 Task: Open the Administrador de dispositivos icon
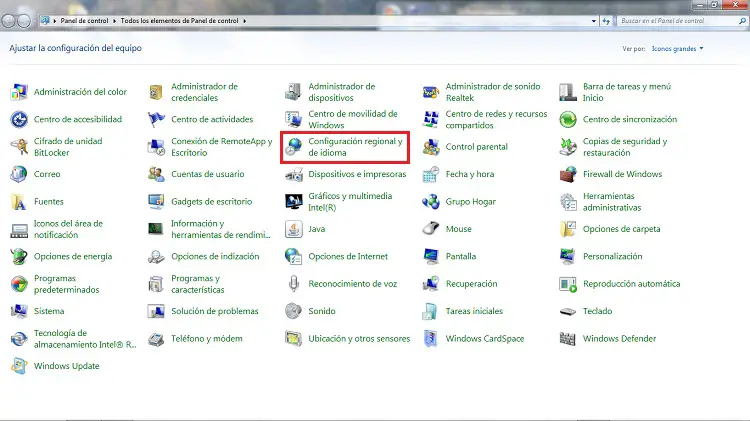point(293,92)
